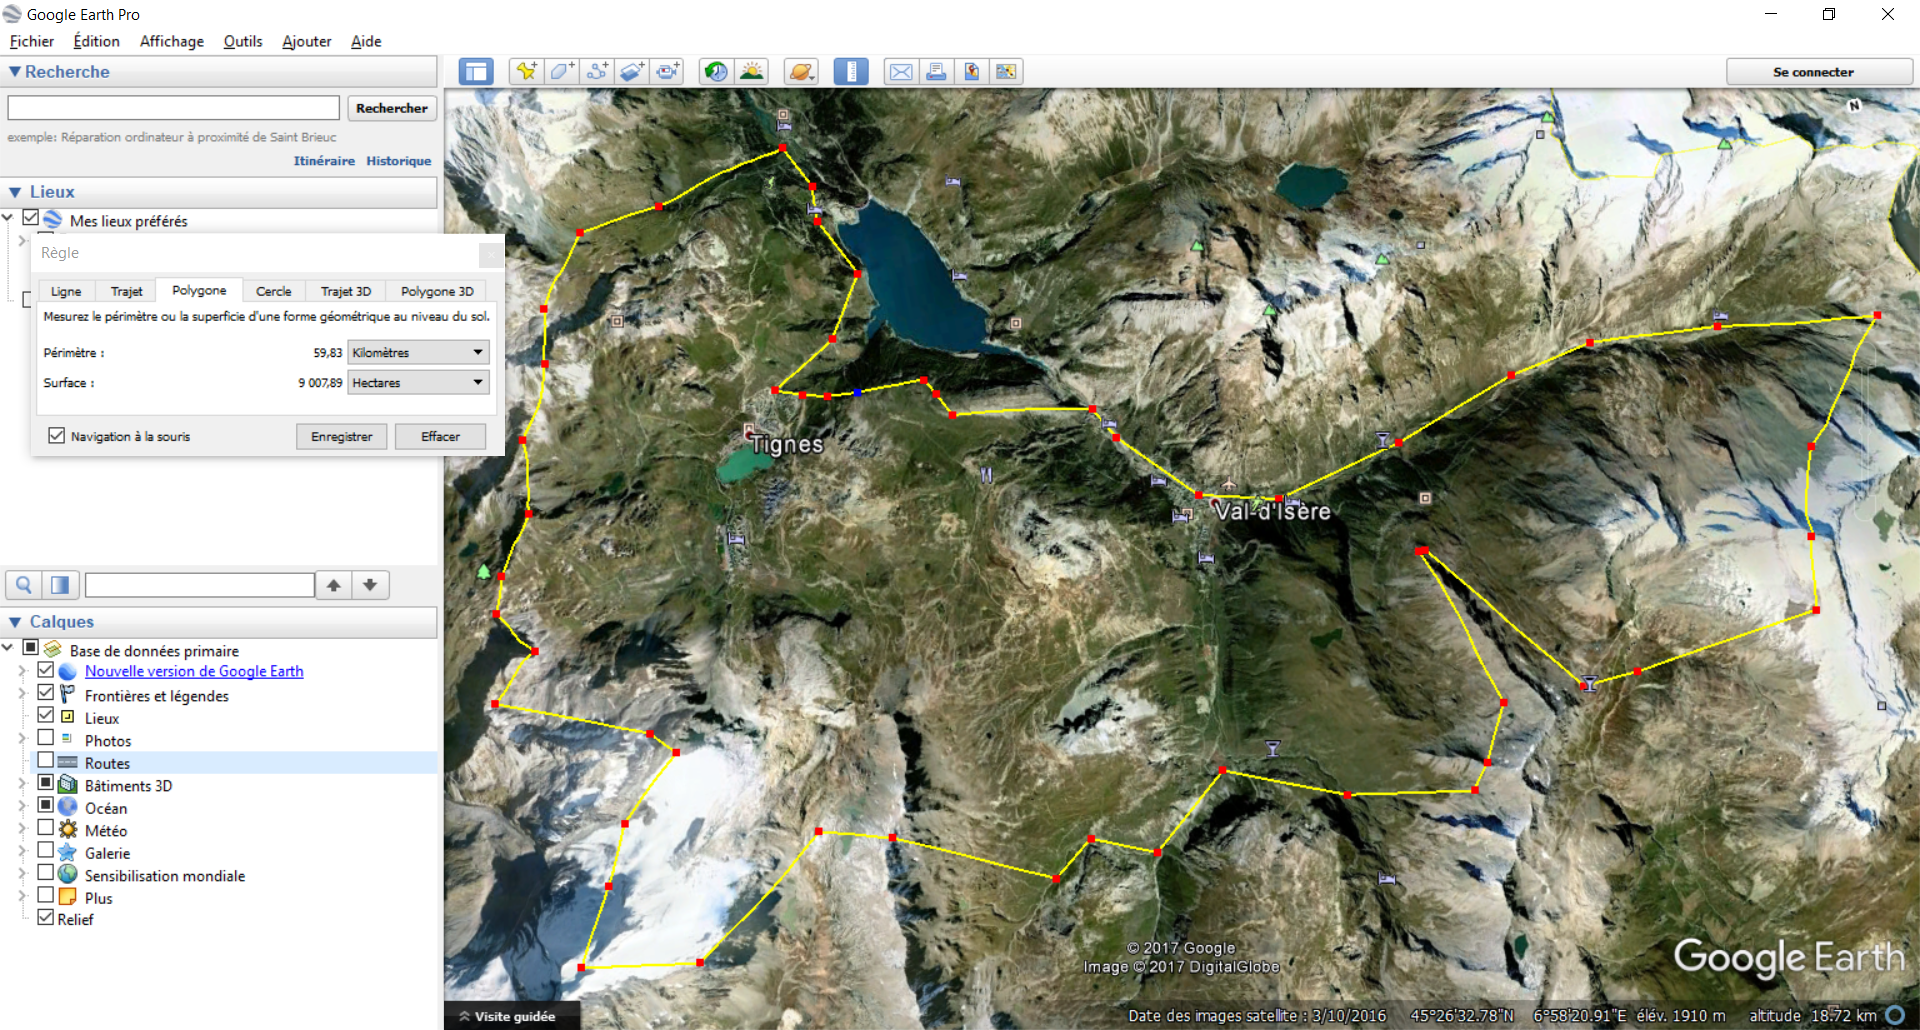This screenshot has width=1920, height=1030.
Task: Enable the Météo layer checkbox
Action: click(x=46, y=827)
